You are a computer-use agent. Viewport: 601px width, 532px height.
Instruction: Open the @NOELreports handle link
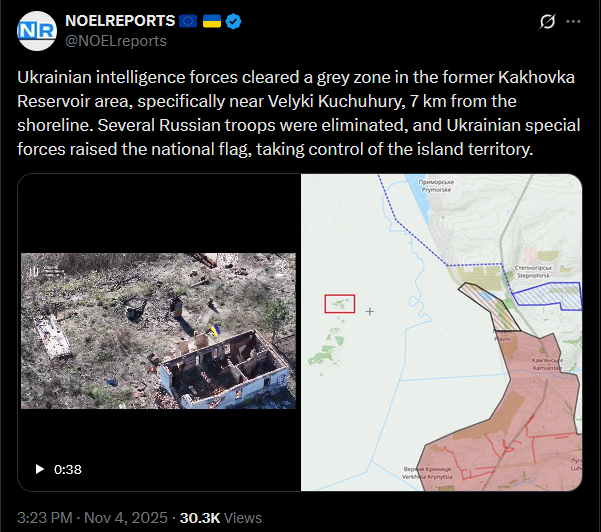116,41
